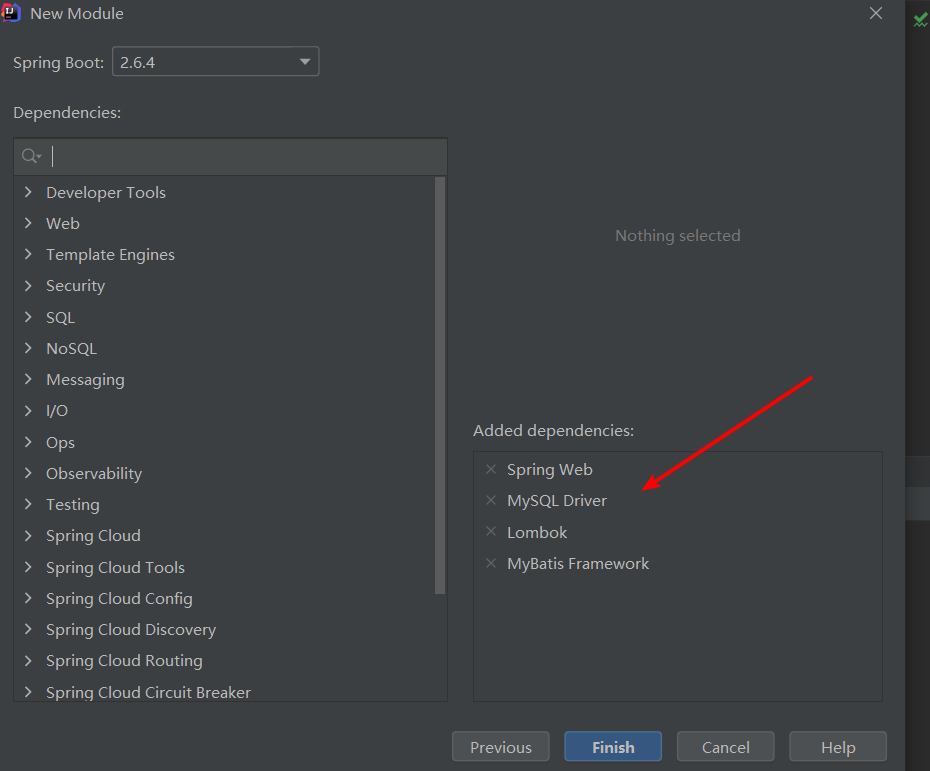Select the Testing tree item
Screen dimensions: 930x771
pyautogui.click(x=73, y=505)
